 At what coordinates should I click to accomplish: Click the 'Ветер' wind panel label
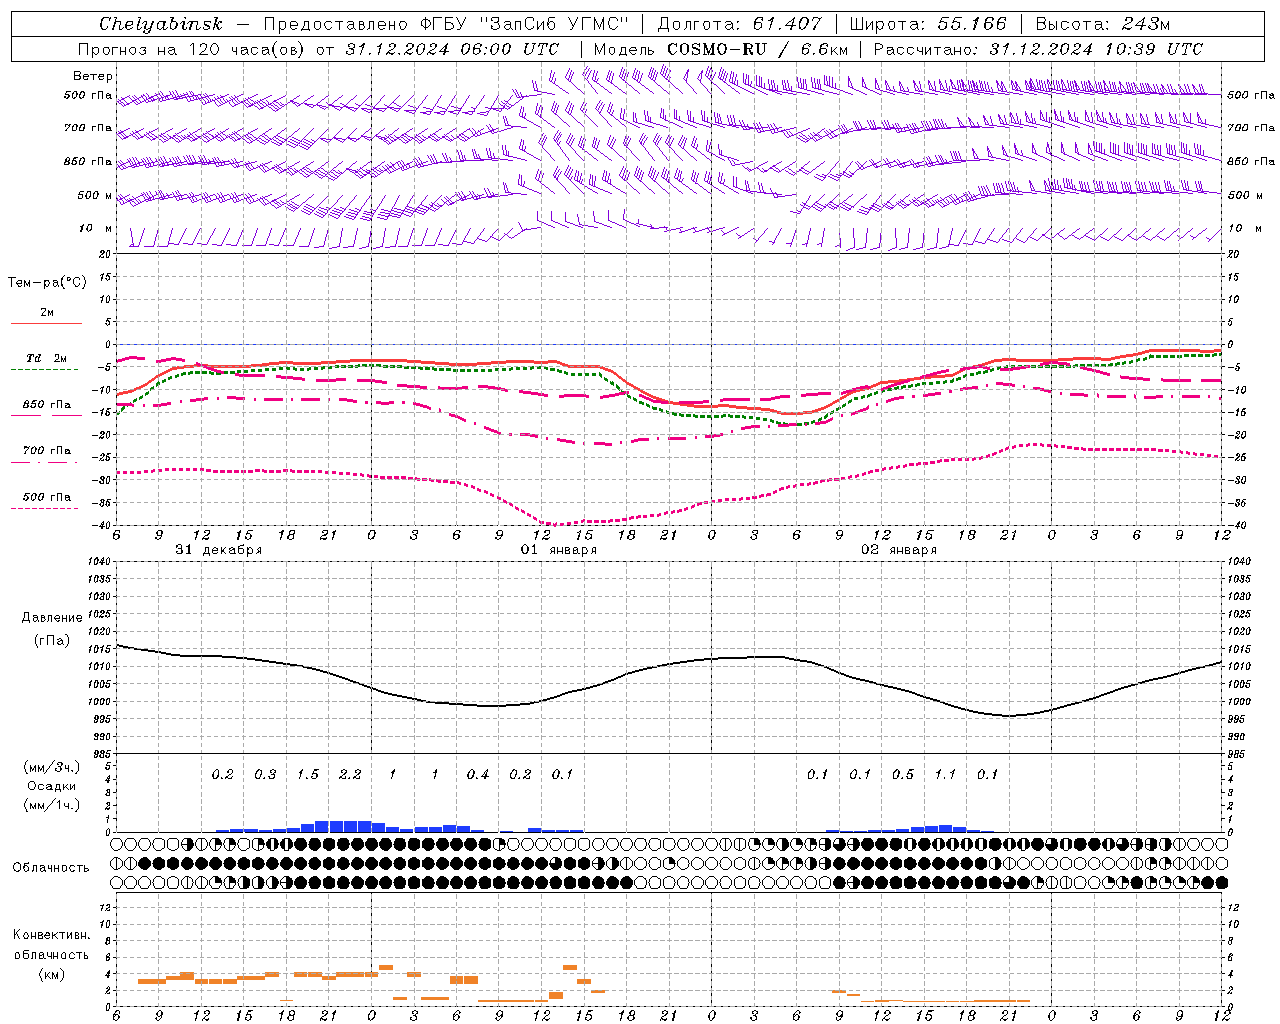coord(93,76)
